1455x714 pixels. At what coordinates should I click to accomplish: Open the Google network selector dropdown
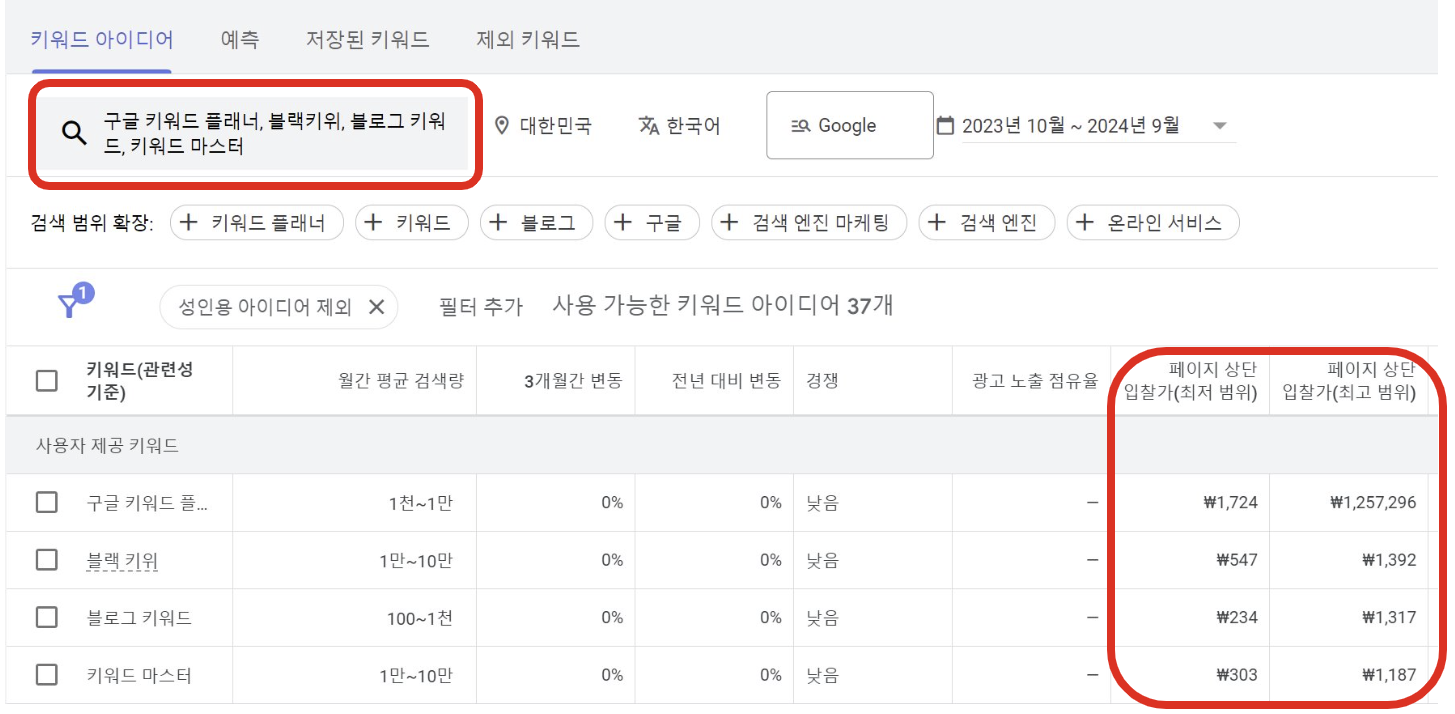850,125
